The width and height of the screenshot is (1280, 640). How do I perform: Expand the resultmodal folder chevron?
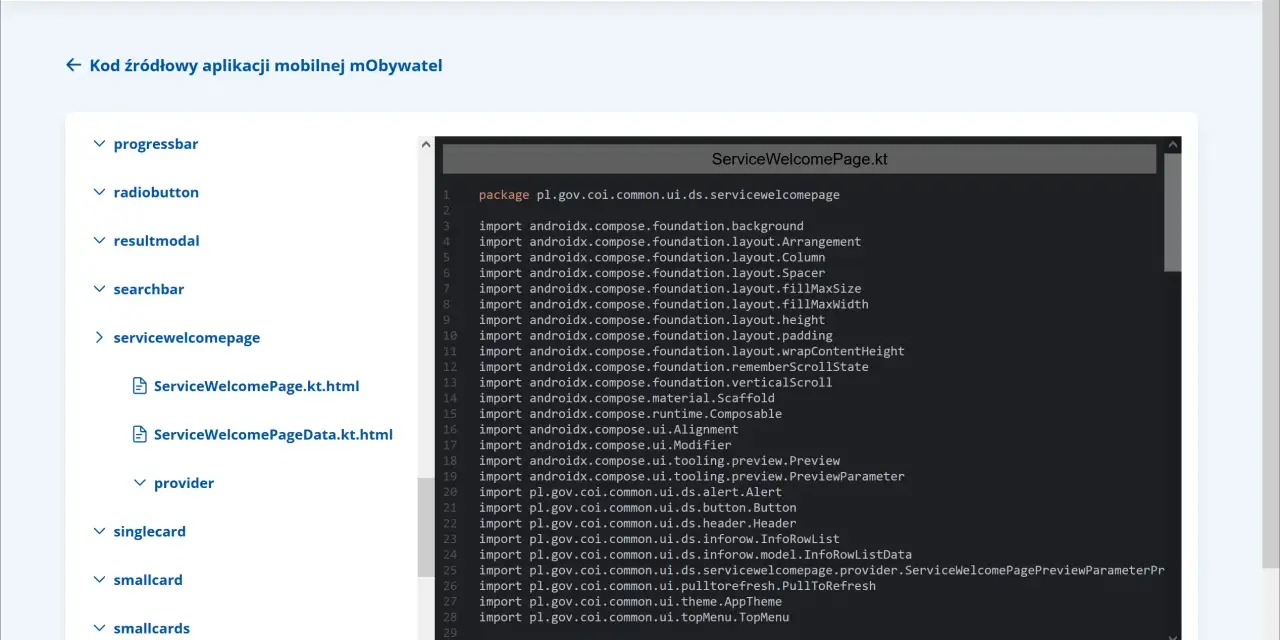[x=99, y=241]
